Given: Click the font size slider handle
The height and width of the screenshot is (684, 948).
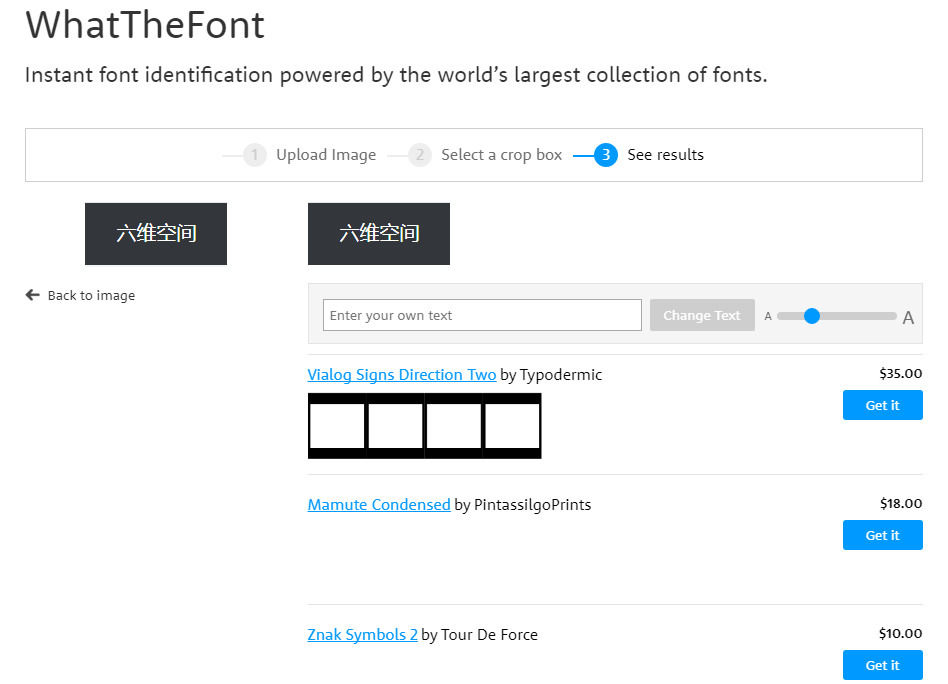Looking at the screenshot, I should point(812,316).
